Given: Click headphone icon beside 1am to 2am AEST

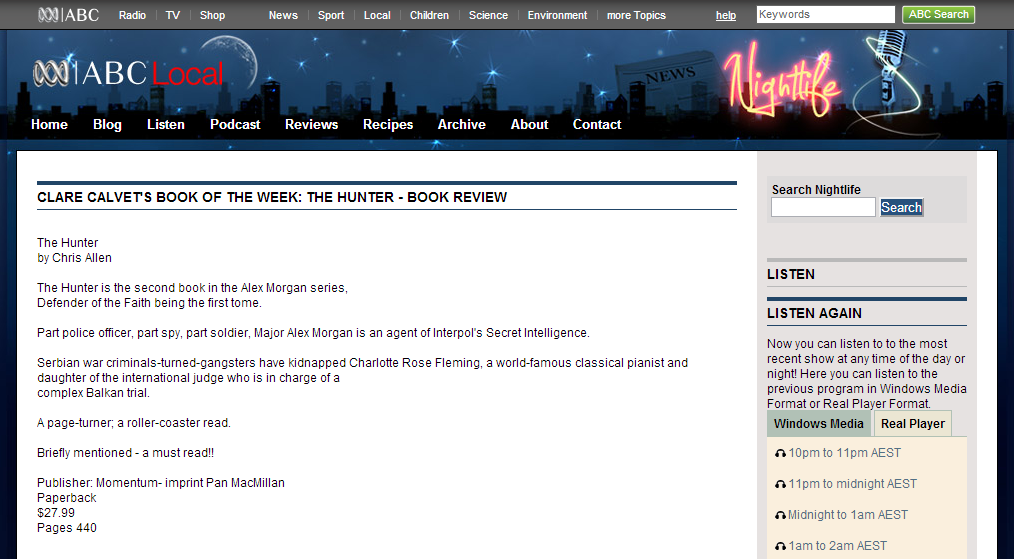Looking at the screenshot, I should 780,547.
